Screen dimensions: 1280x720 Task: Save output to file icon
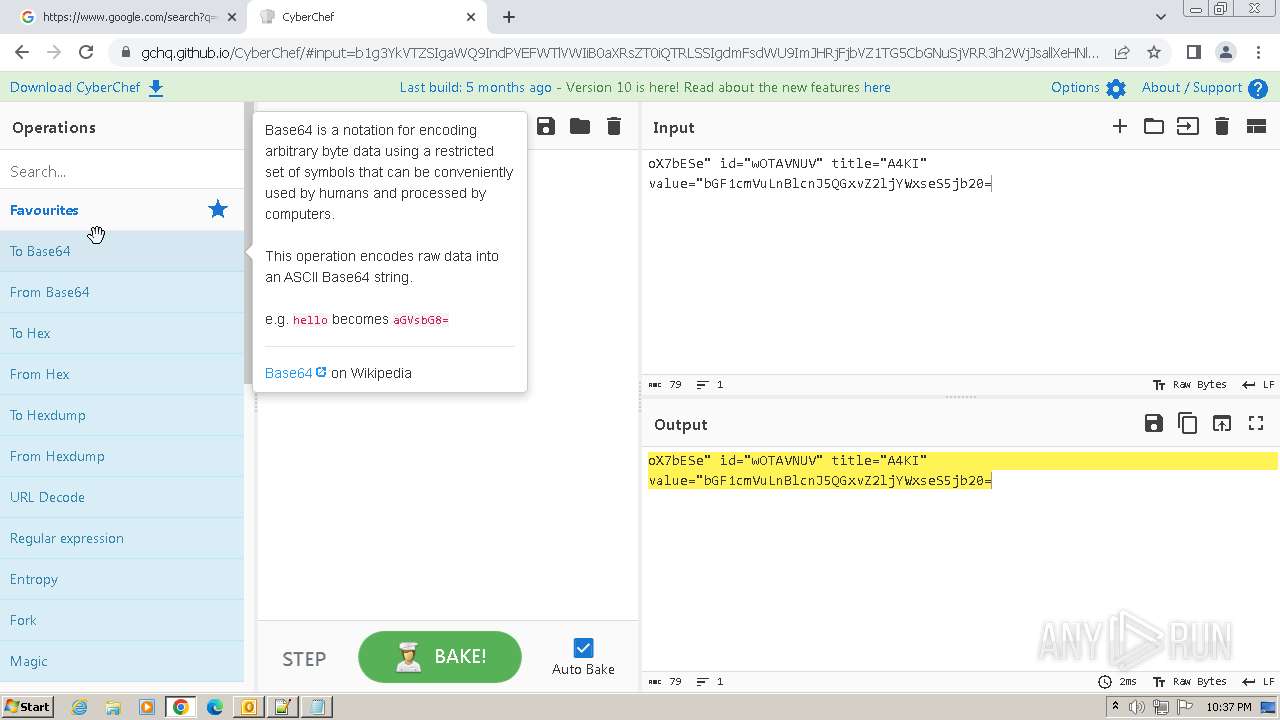point(1154,423)
